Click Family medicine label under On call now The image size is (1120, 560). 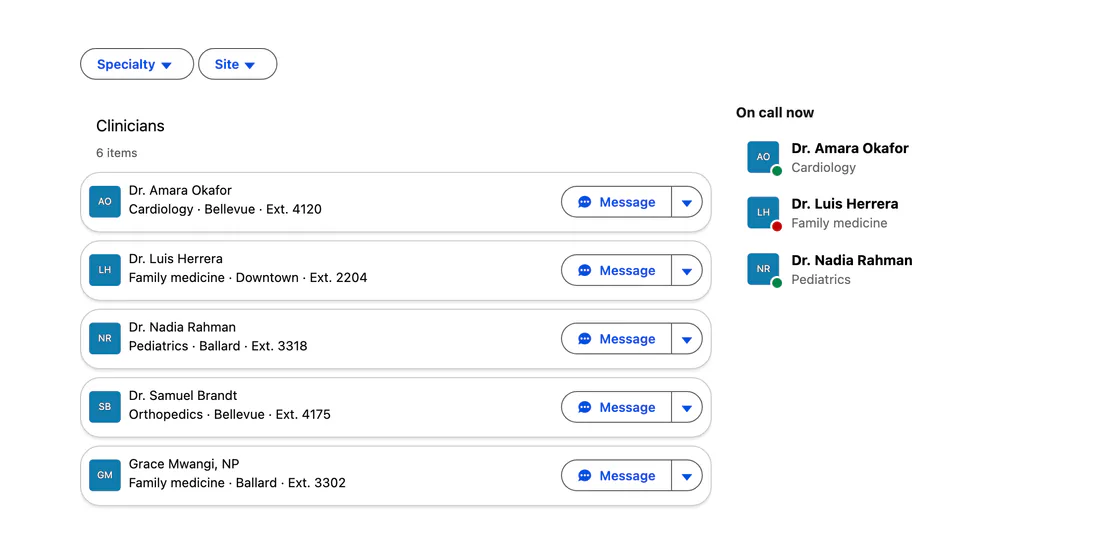tap(839, 224)
